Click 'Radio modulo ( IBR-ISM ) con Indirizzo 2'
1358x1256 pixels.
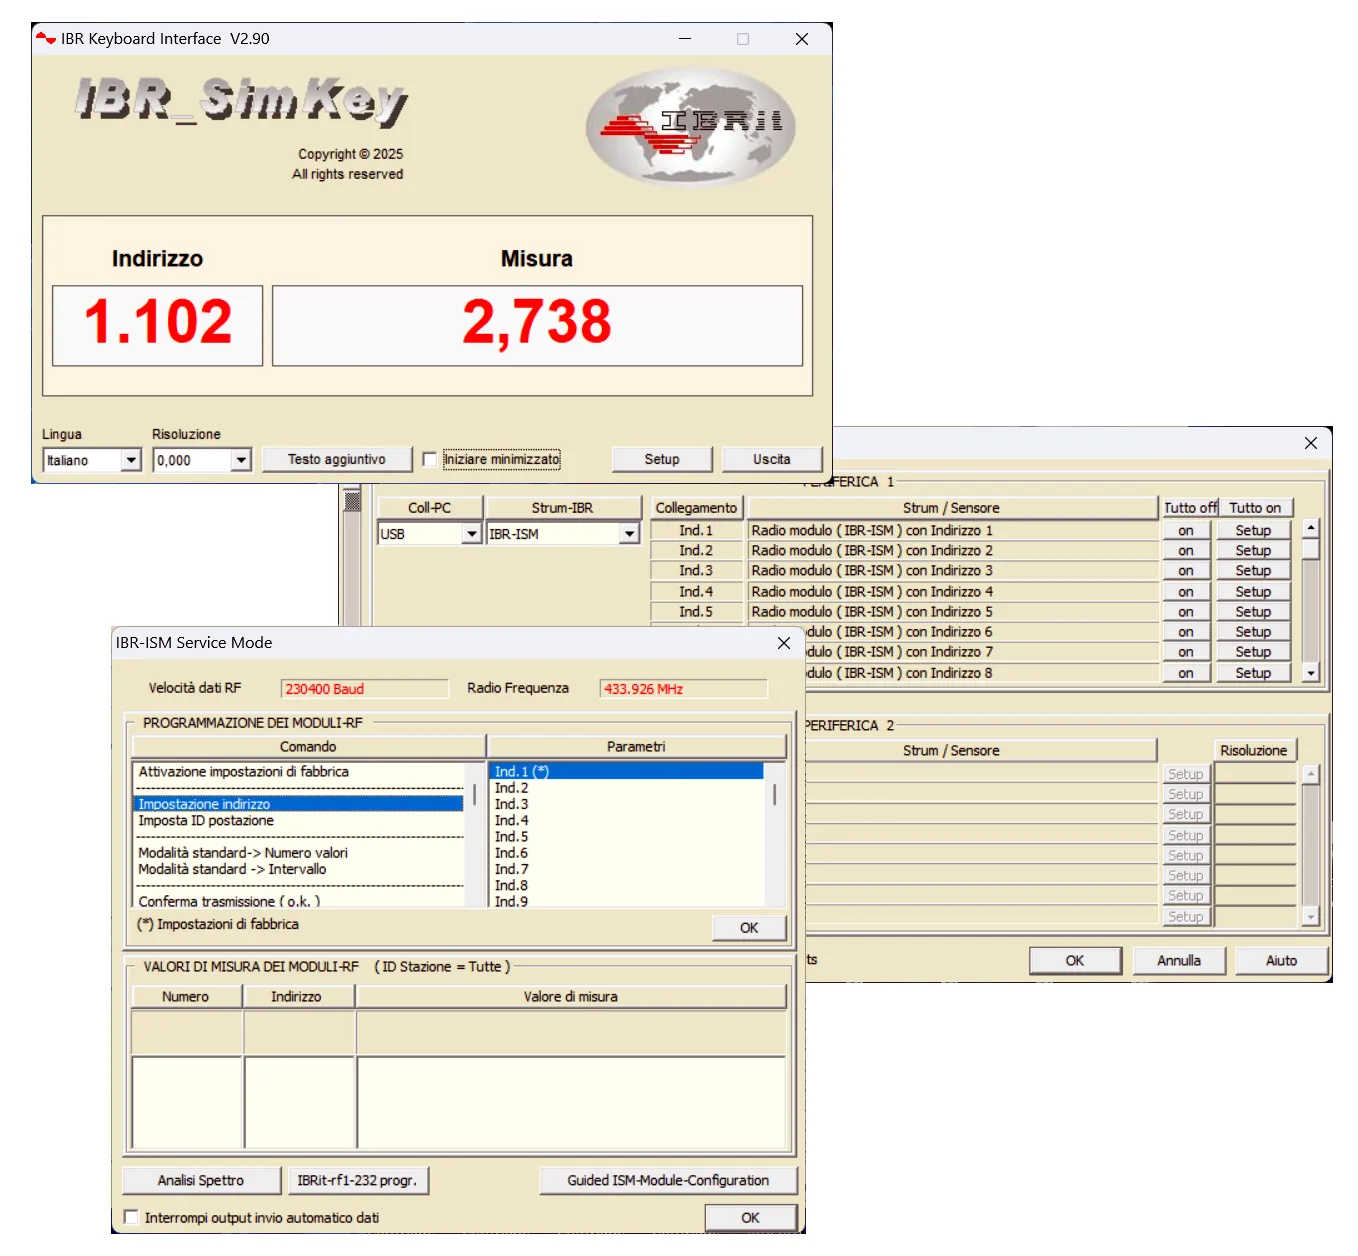tap(953, 551)
